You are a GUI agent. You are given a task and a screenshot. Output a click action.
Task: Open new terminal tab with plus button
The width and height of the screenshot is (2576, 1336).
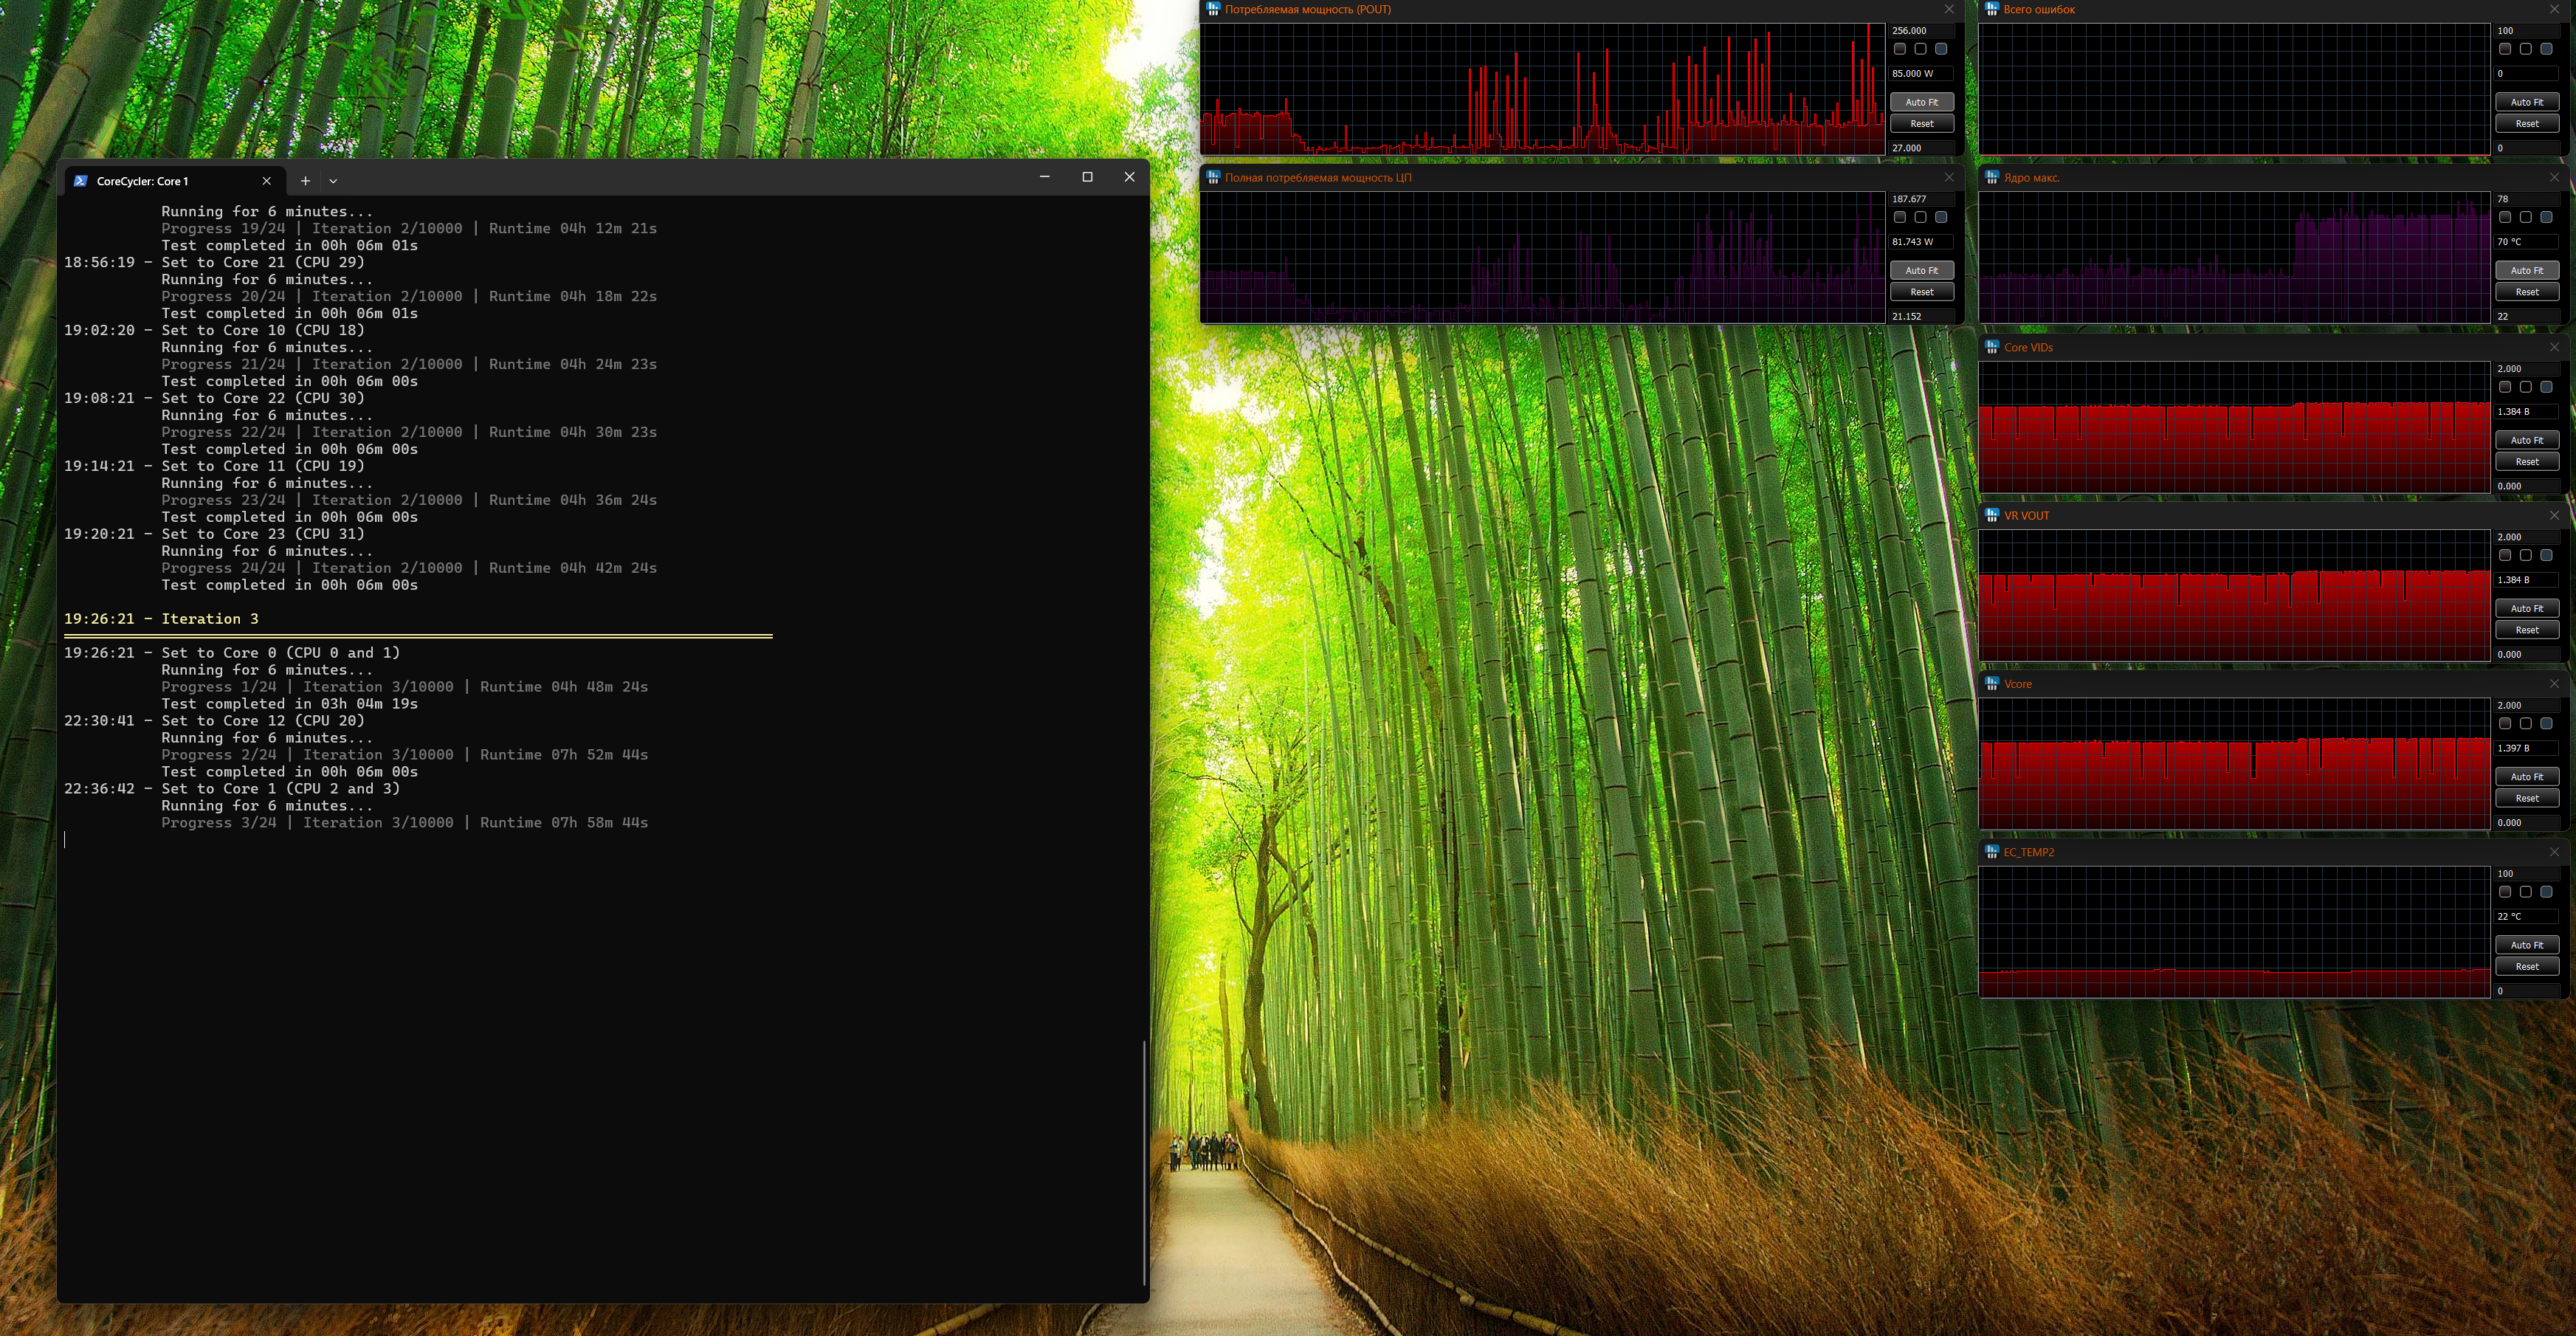pos(305,181)
